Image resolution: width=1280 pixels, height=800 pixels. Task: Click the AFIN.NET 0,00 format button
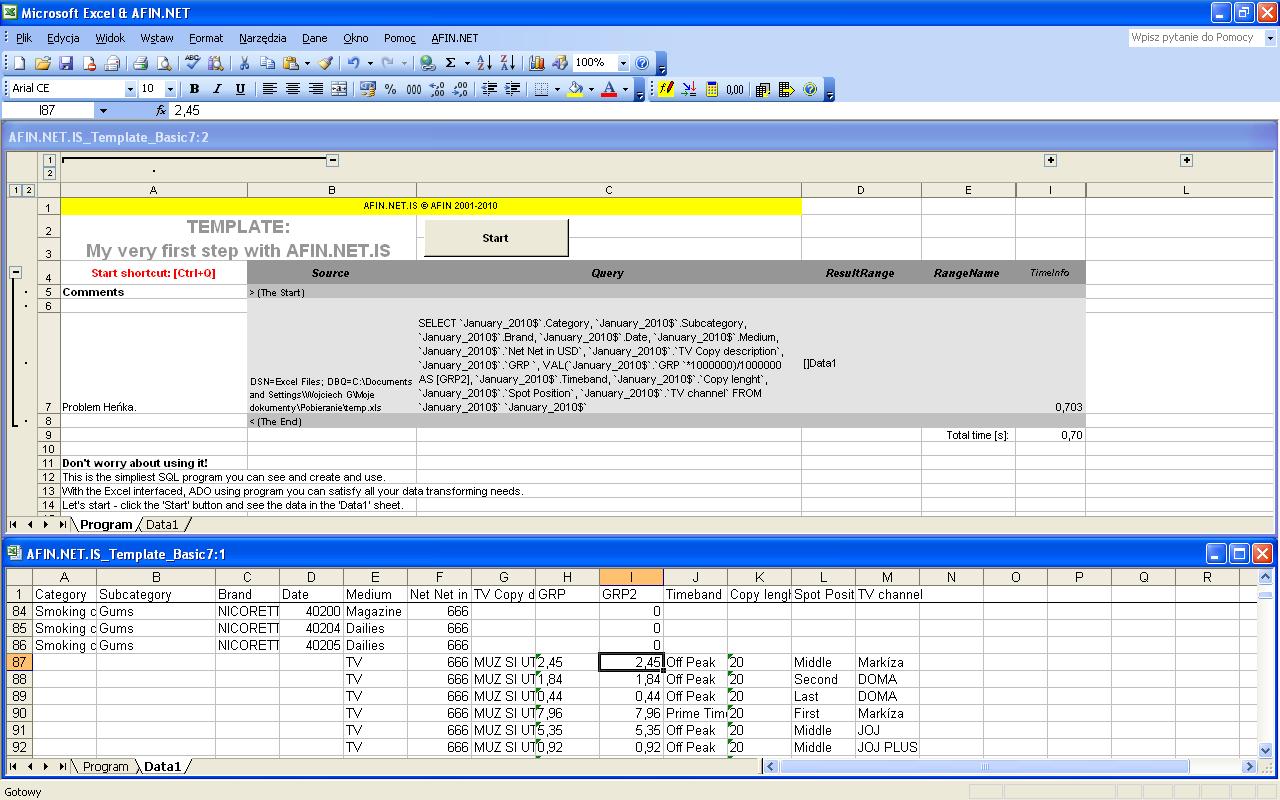pos(735,89)
